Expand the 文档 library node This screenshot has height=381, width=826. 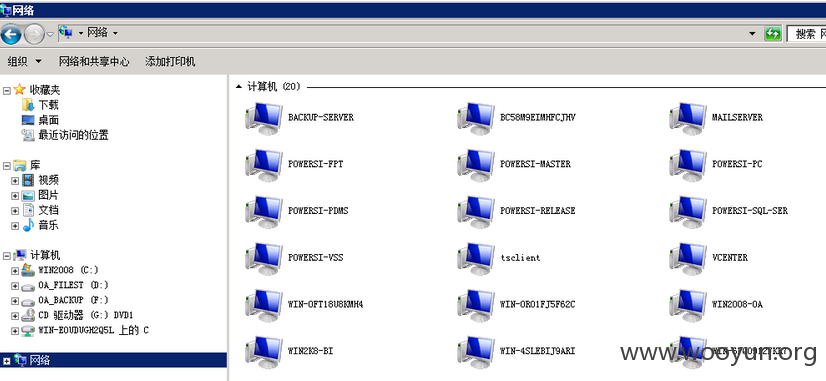point(15,211)
